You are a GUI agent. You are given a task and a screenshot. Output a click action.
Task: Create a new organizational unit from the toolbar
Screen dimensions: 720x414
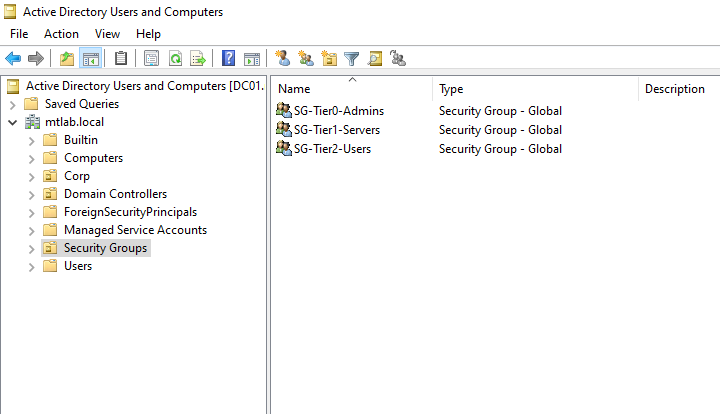click(x=329, y=59)
